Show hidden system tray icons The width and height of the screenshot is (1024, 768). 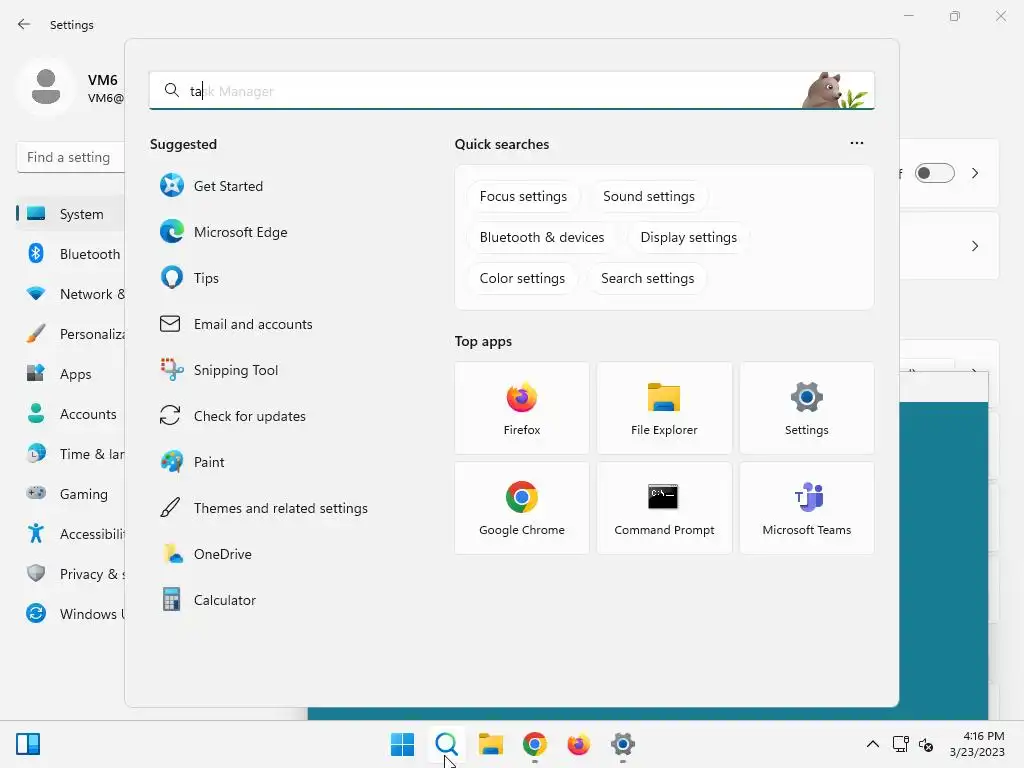point(872,744)
